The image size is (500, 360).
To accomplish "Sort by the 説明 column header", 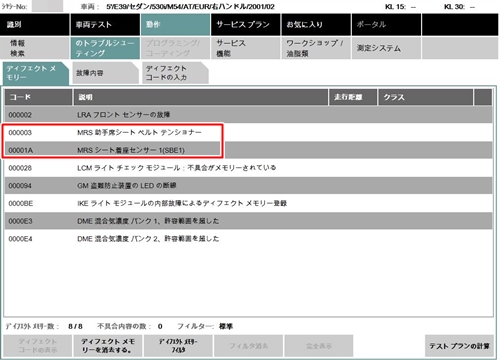I will pos(201,97).
